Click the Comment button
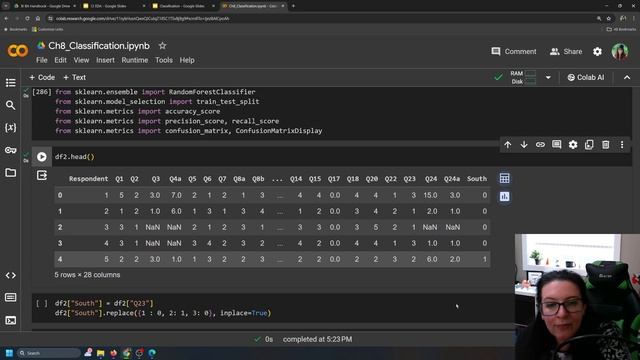This screenshot has width=640, height=360. (x=513, y=51)
